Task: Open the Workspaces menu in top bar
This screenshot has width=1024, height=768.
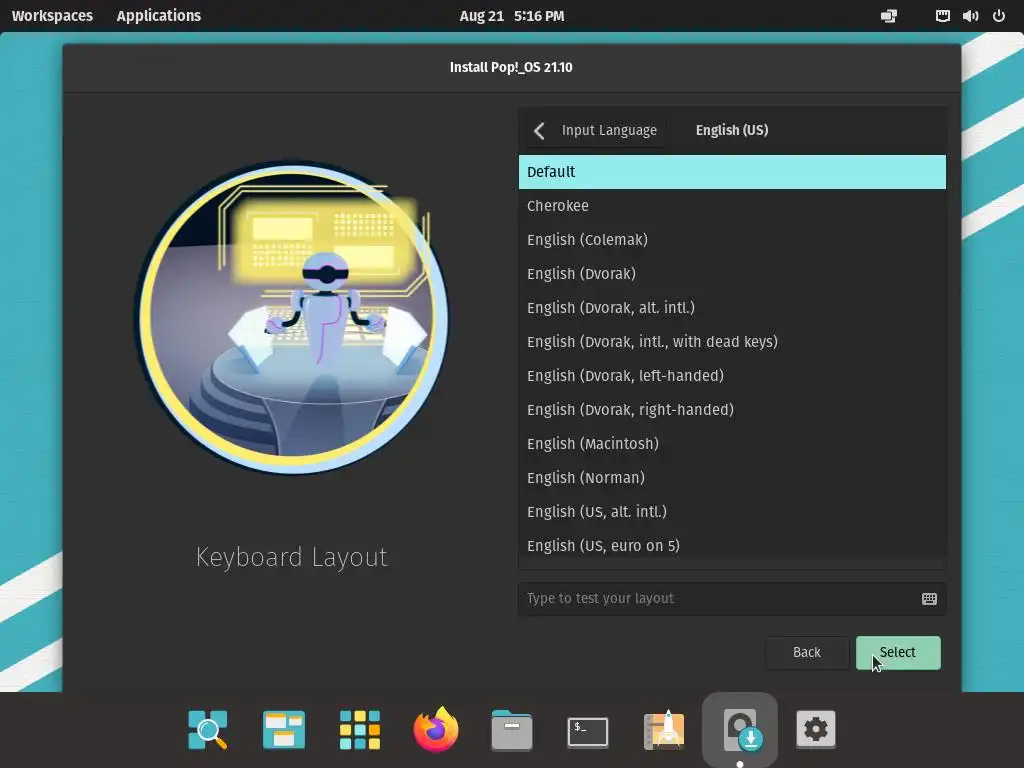Action: click(52, 16)
